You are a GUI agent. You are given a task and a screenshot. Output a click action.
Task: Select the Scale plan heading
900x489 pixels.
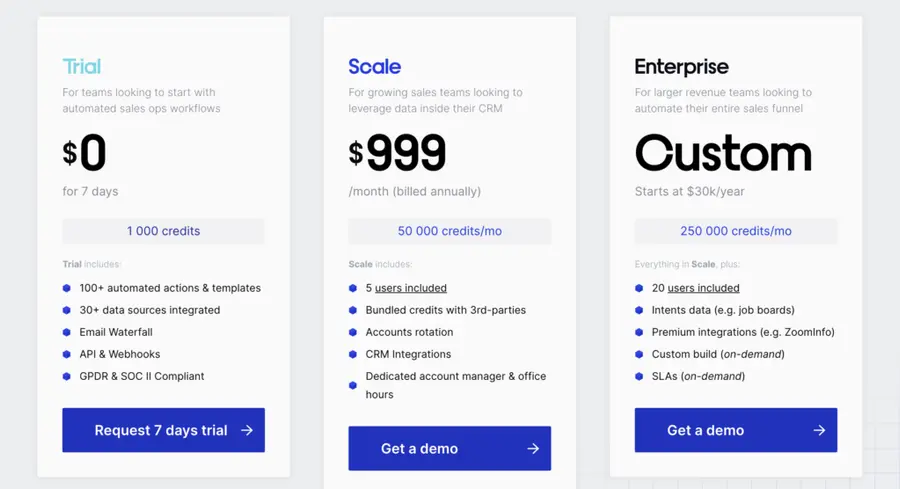tap(374, 67)
